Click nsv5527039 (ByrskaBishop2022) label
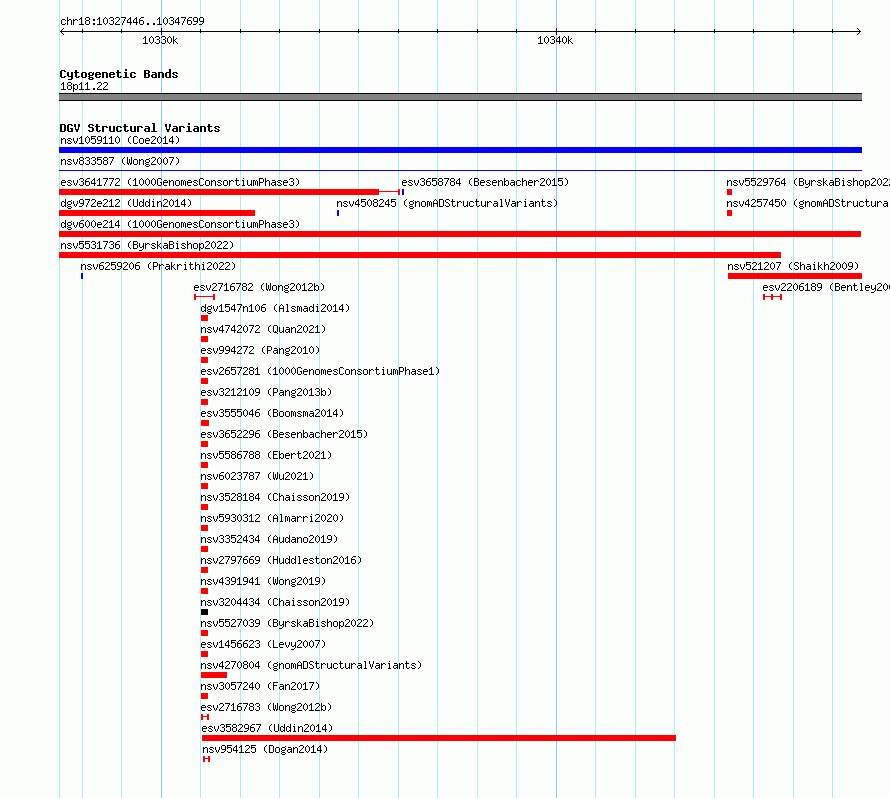 coord(287,623)
